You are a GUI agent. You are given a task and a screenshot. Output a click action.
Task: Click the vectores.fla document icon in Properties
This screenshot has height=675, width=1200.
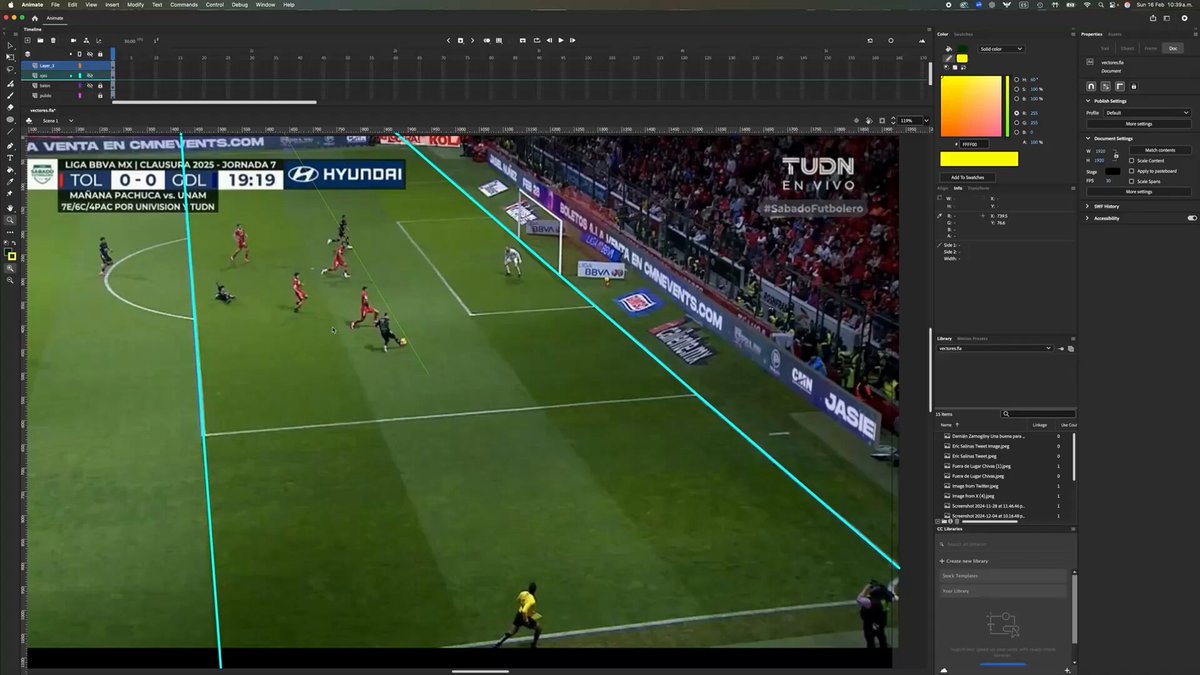click(x=1090, y=62)
